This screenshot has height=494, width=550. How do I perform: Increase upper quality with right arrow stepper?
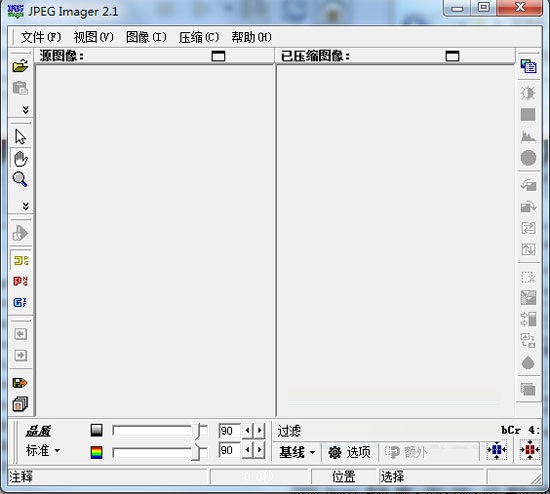coord(260,430)
